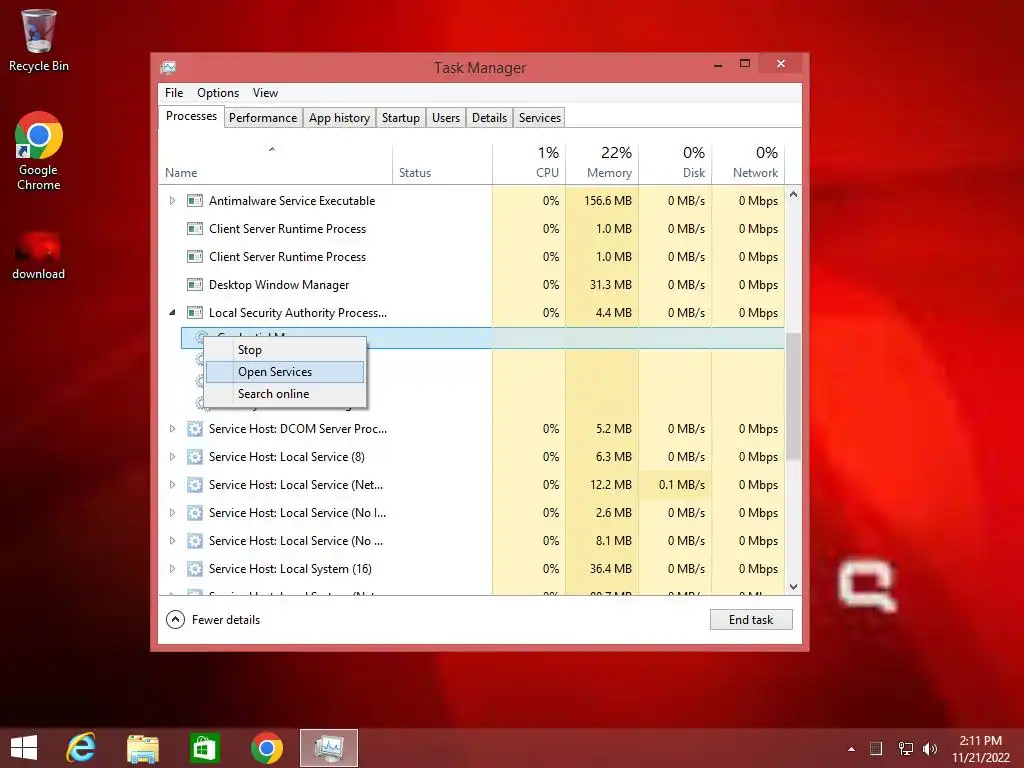The image size is (1024, 768).
Task: Click the Service Host: Local System (16) gear icon
Action: (195, 569)
